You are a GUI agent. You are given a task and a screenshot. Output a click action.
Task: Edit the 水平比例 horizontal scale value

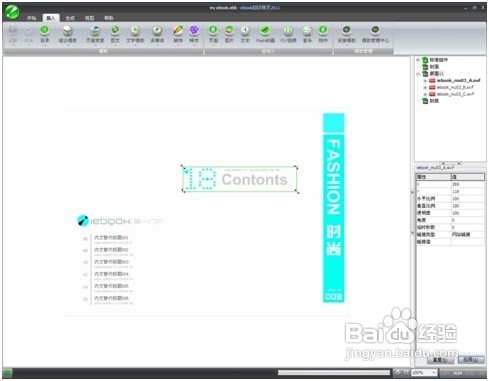(x=467, y=199)
